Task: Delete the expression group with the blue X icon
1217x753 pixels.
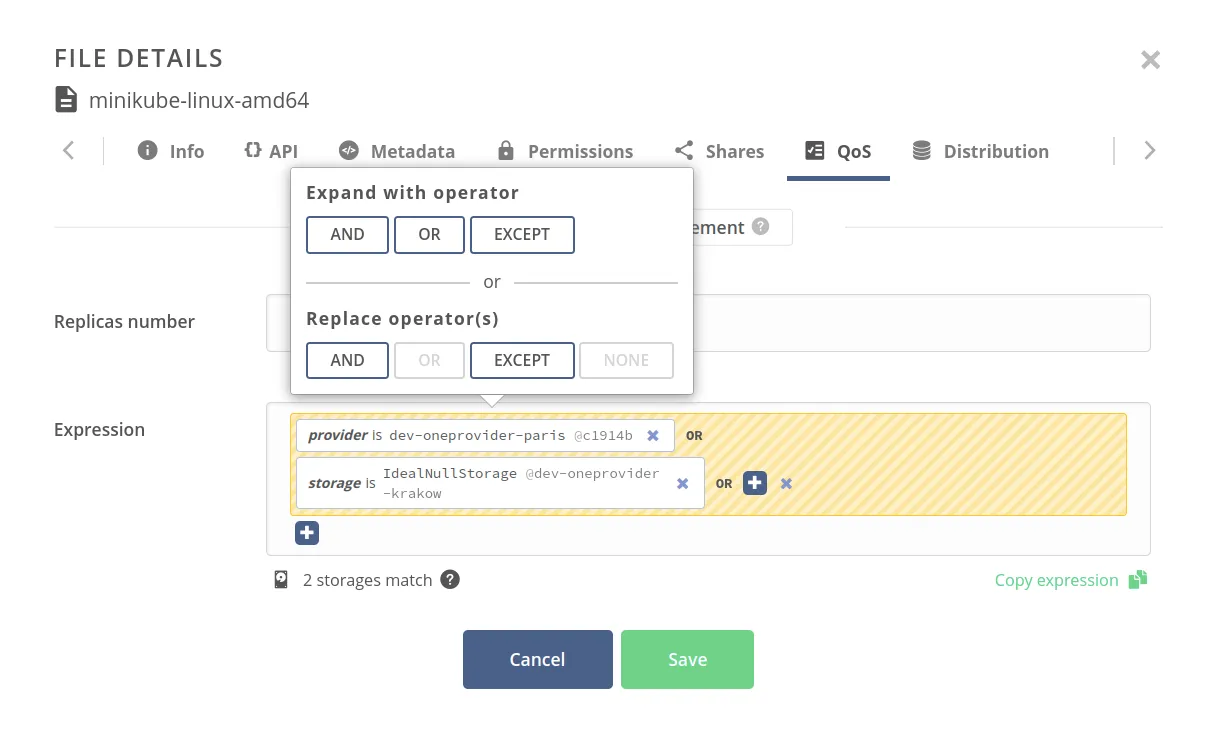Action: [786, 483]
